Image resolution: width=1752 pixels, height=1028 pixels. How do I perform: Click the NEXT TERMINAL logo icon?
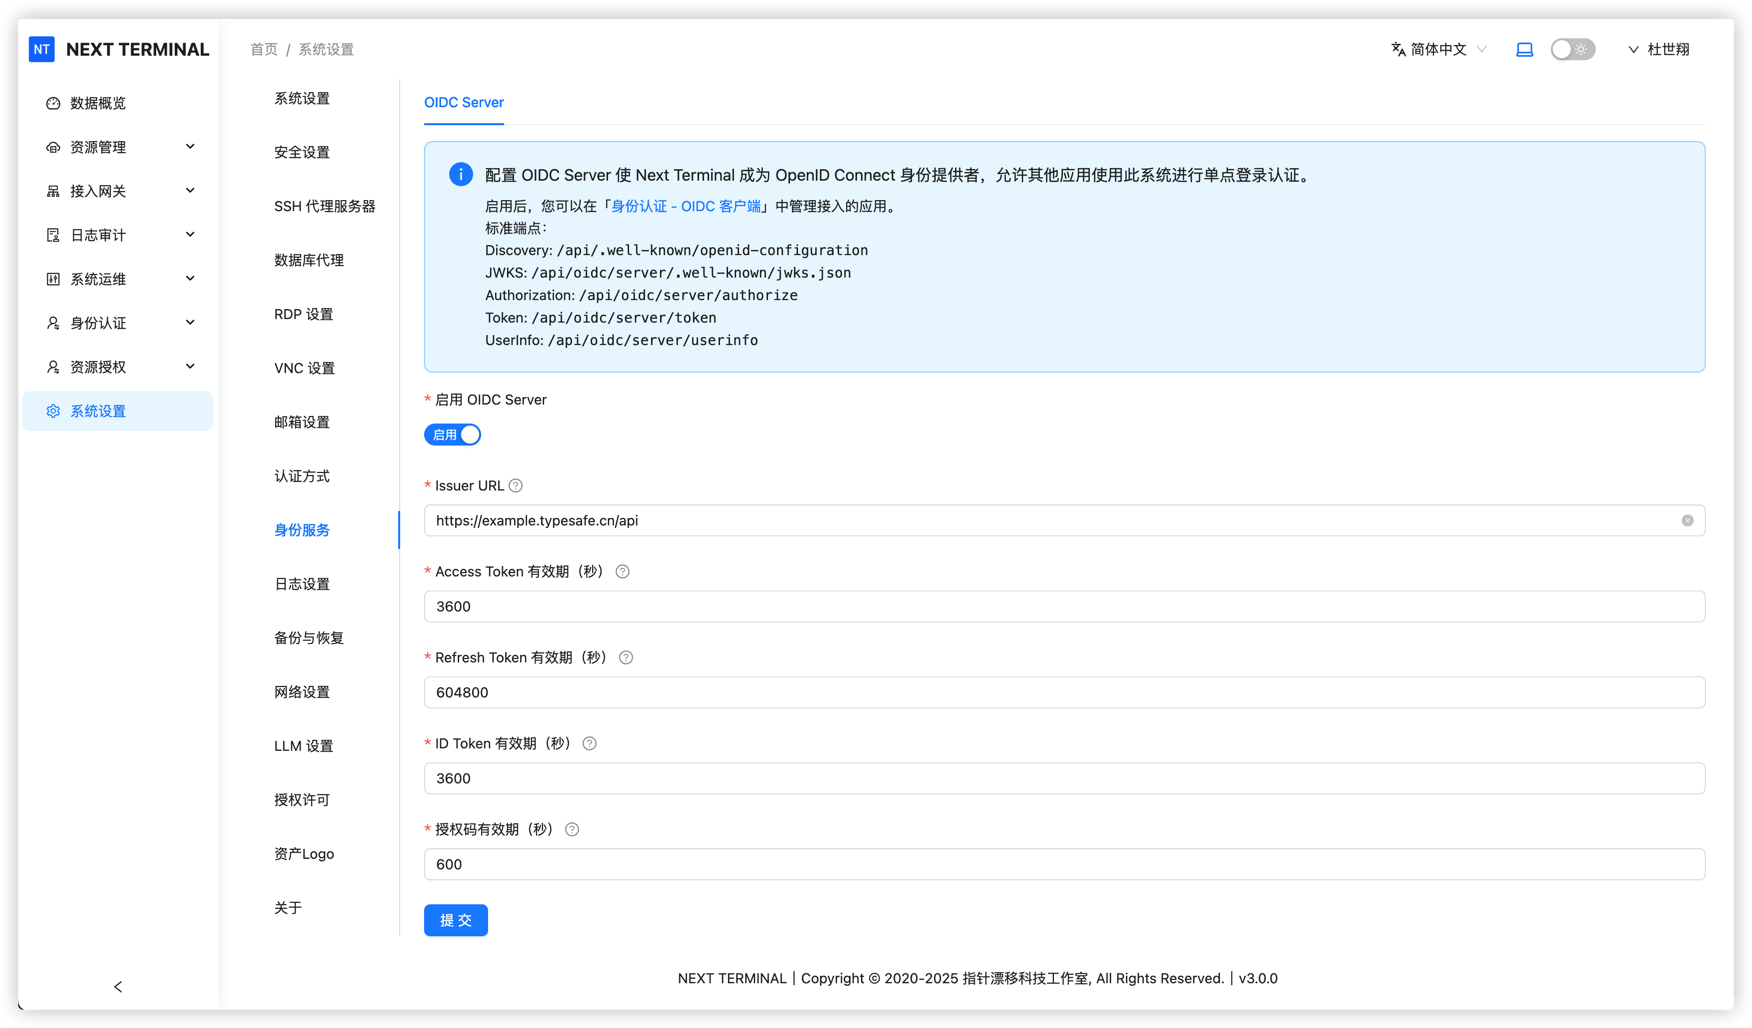pos(41,48)
